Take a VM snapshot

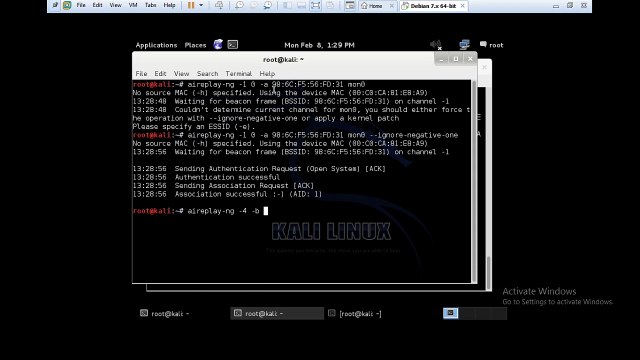pyautogui.click(x=239, y=5)
